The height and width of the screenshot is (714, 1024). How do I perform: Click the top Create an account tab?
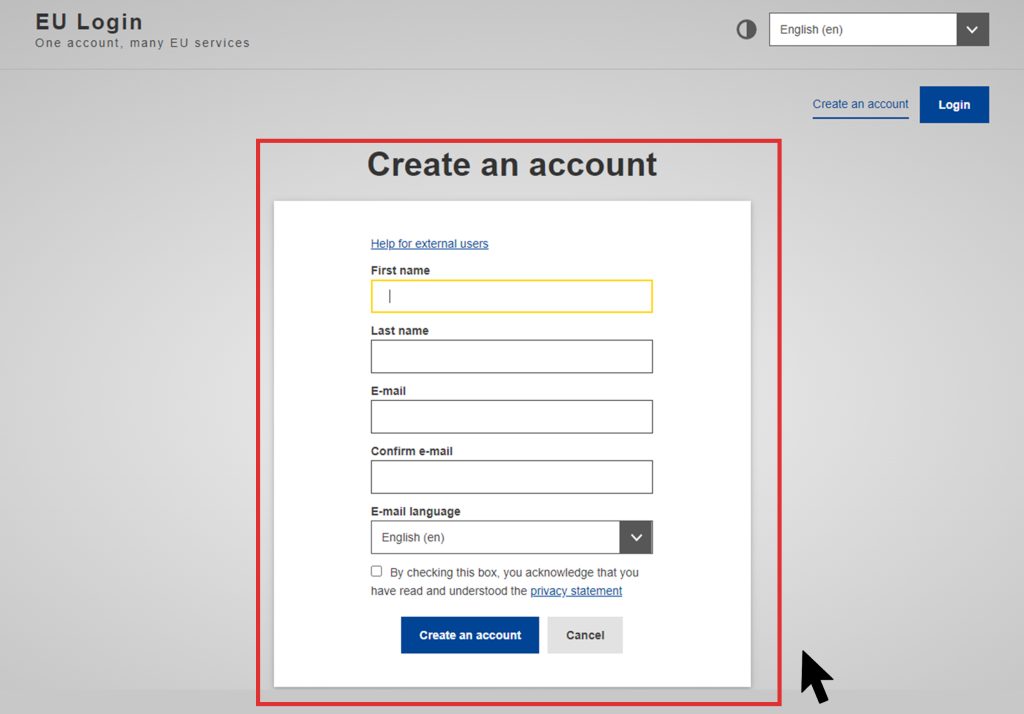point(860,105)
